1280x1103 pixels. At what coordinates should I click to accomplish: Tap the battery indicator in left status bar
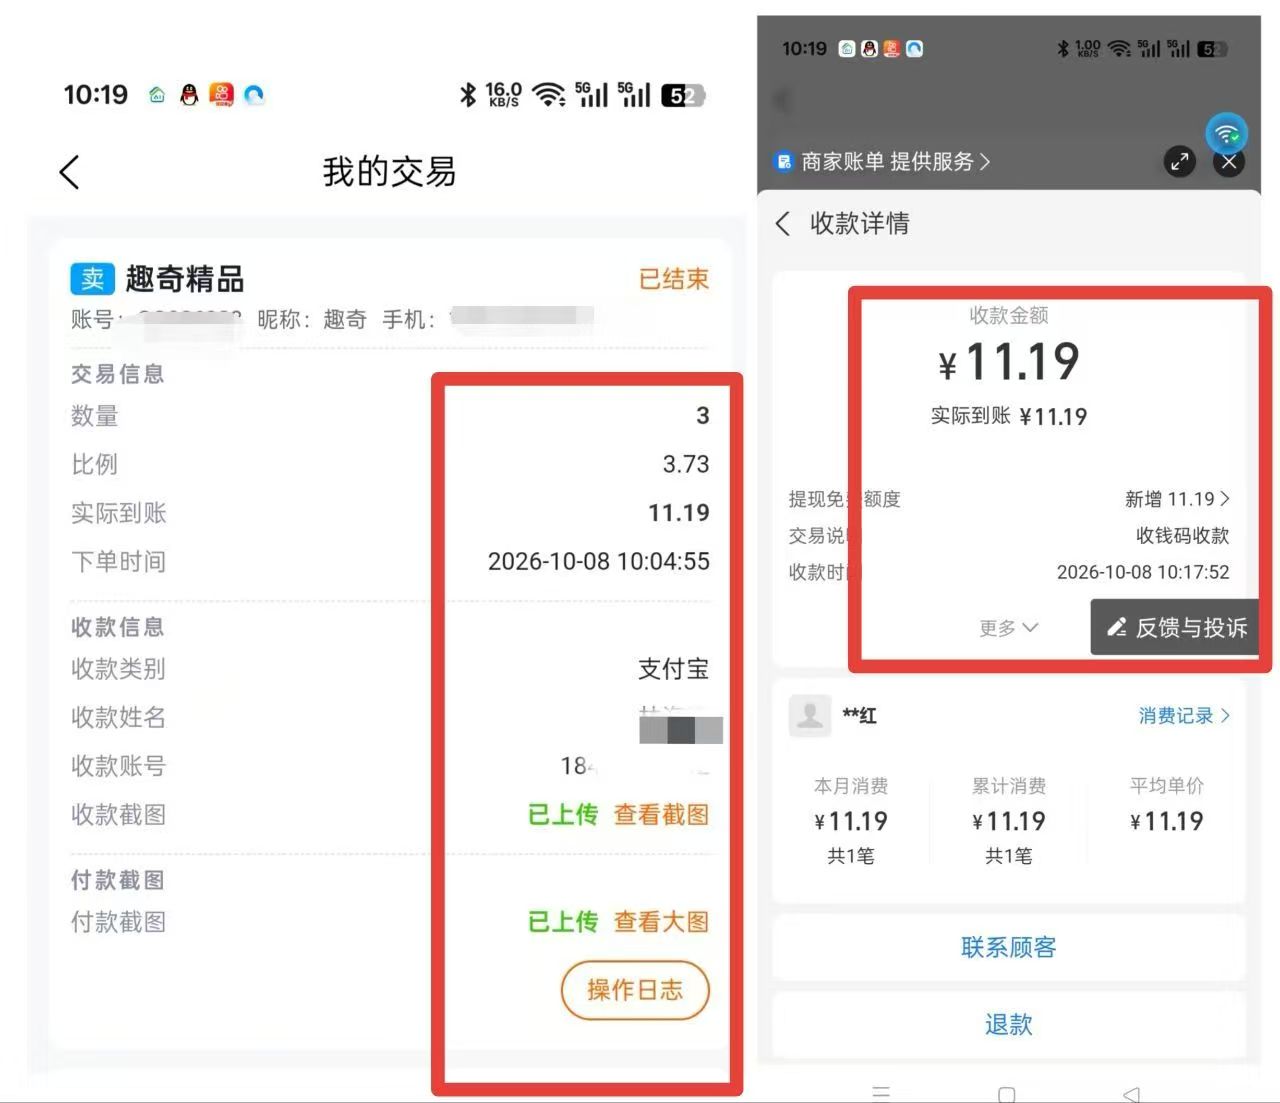(x=684, y=95)
